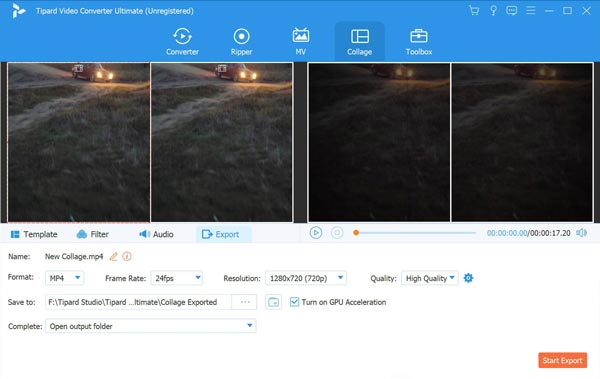The image size is (600, 379).
Task: Switch to the Template tab
Action: click(34, 234)
